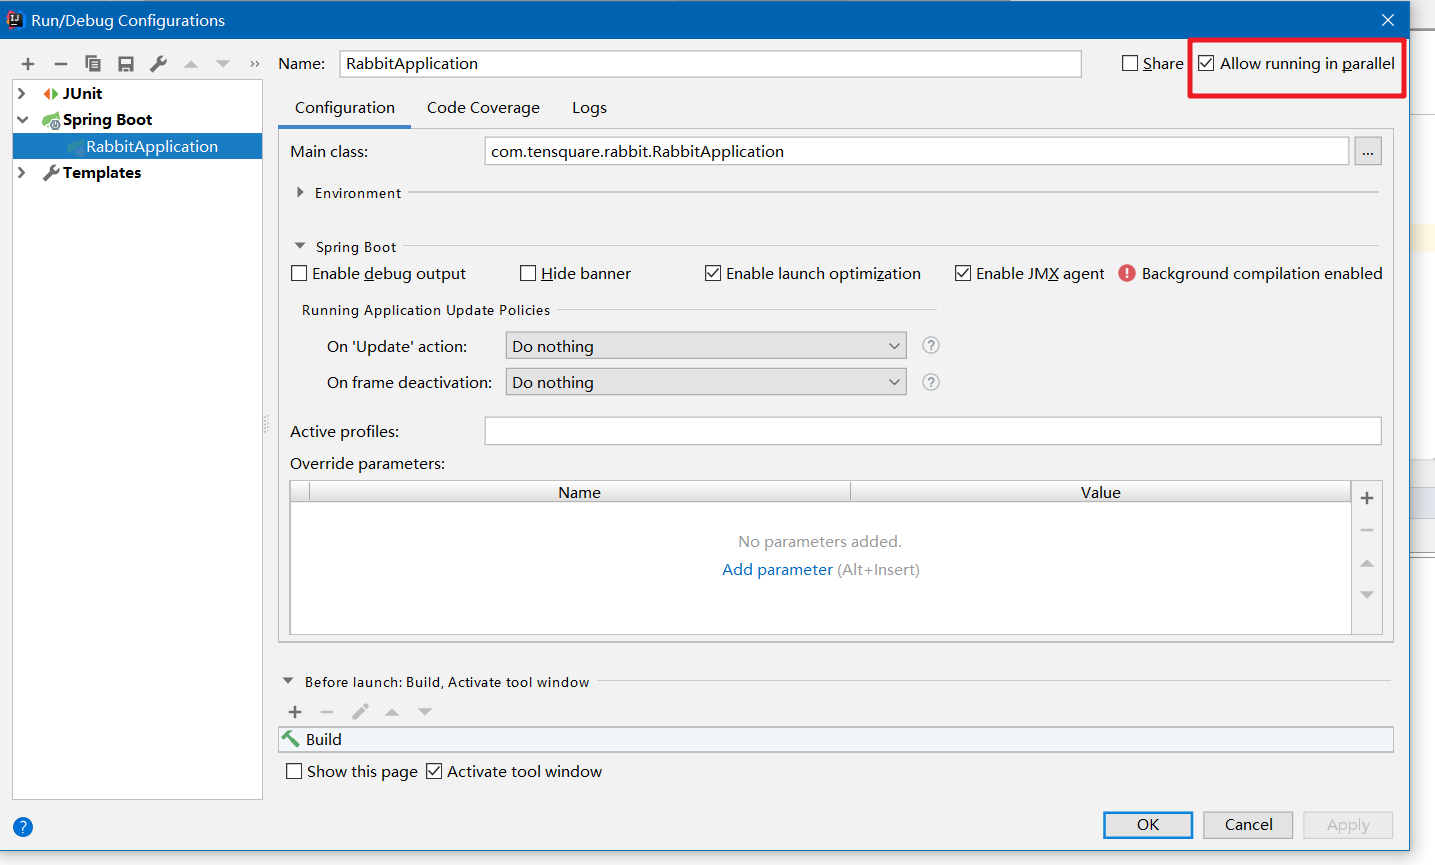Remove the before-launch task

(x=327, y=712)
